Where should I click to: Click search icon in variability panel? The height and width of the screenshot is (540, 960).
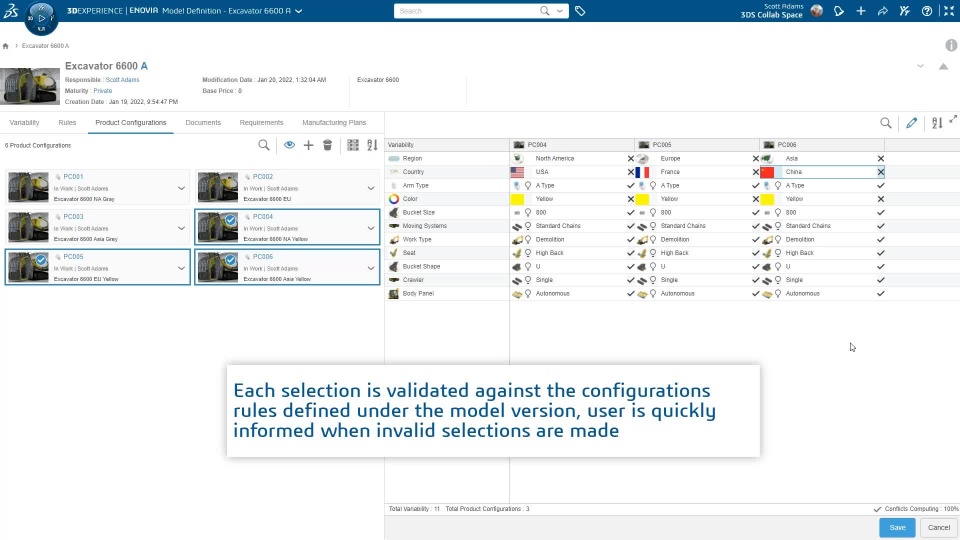tap(886, 123)
